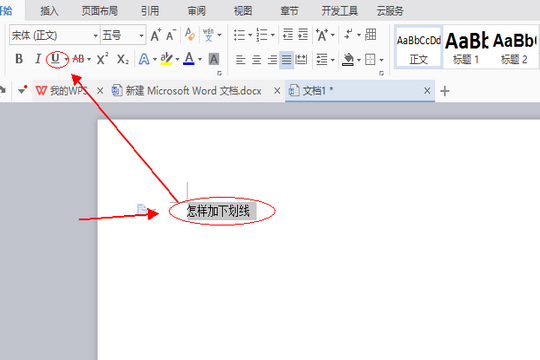This screenshot has height=360, width=540.
Task: Apply strikethrough AB formatting
Action: 79,59
